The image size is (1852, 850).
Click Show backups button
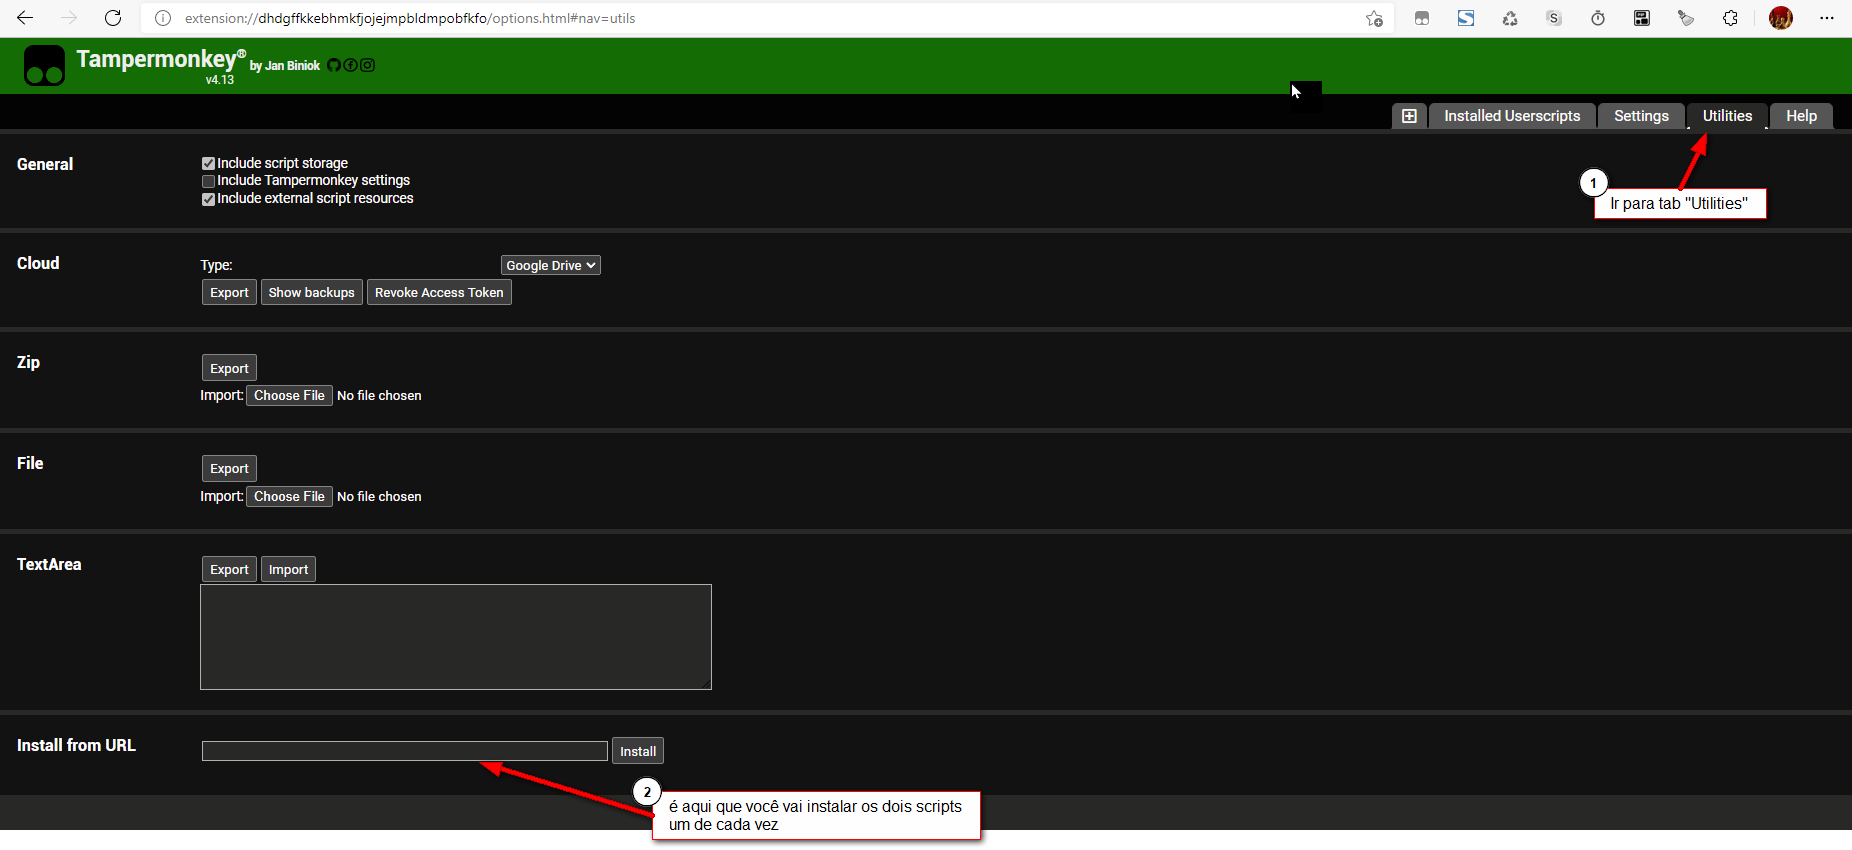pyautogui.click(x=311, y=292)
